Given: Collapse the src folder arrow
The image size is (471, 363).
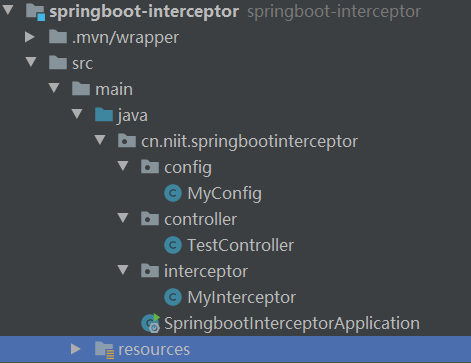Looking at the screenshot, I should [31, 62].
